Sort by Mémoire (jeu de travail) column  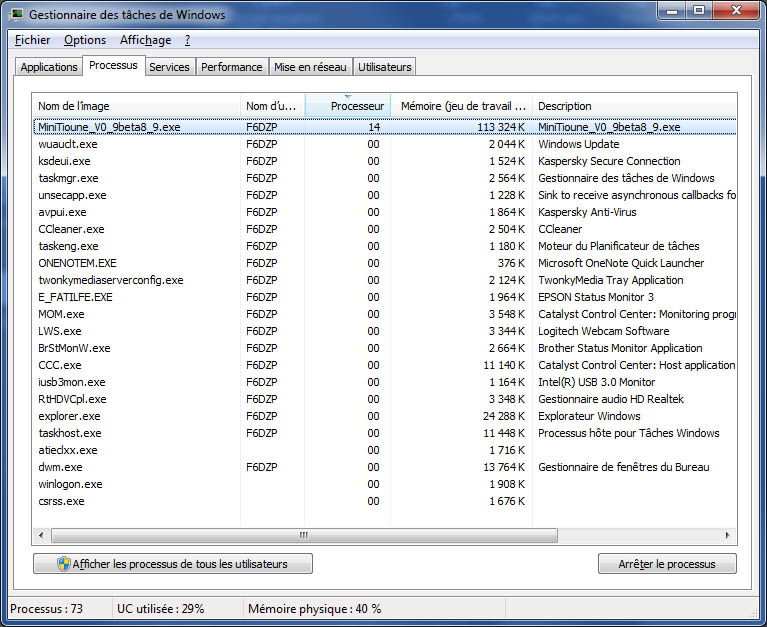point(461,106)
